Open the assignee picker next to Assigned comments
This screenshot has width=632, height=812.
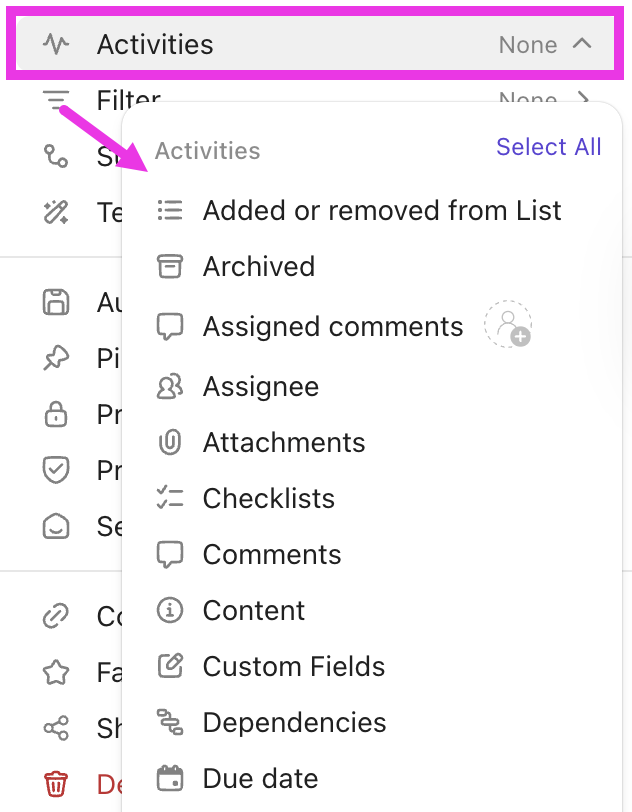click(x=508, y=325)
